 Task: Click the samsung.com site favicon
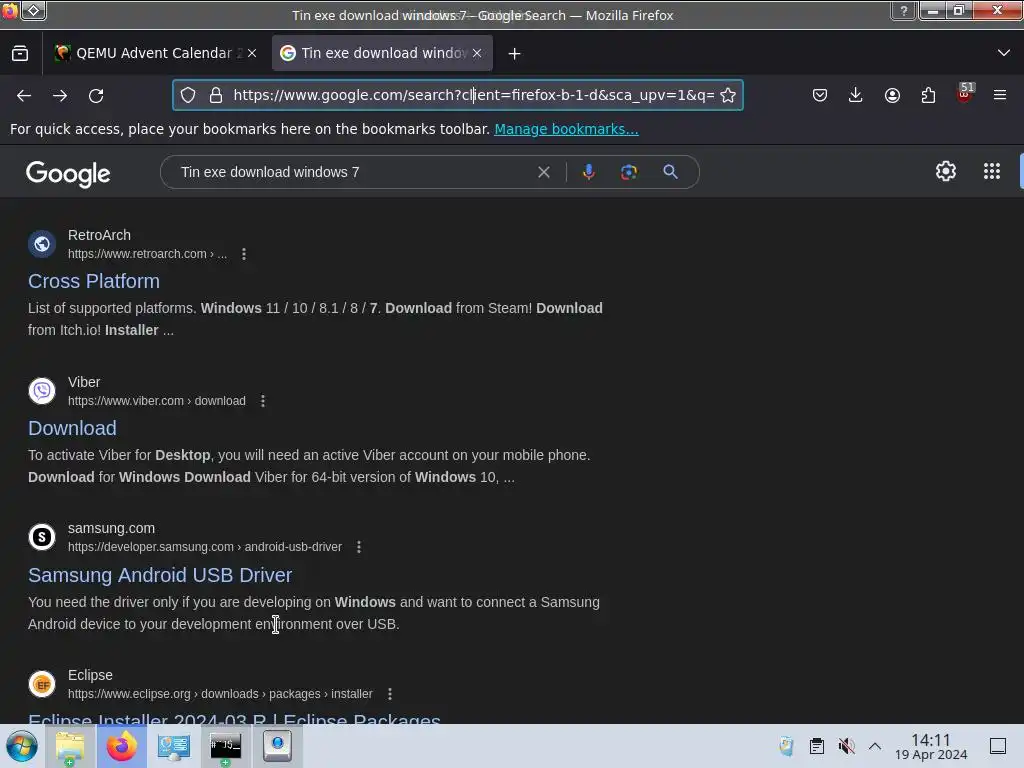tap(42, 537)
